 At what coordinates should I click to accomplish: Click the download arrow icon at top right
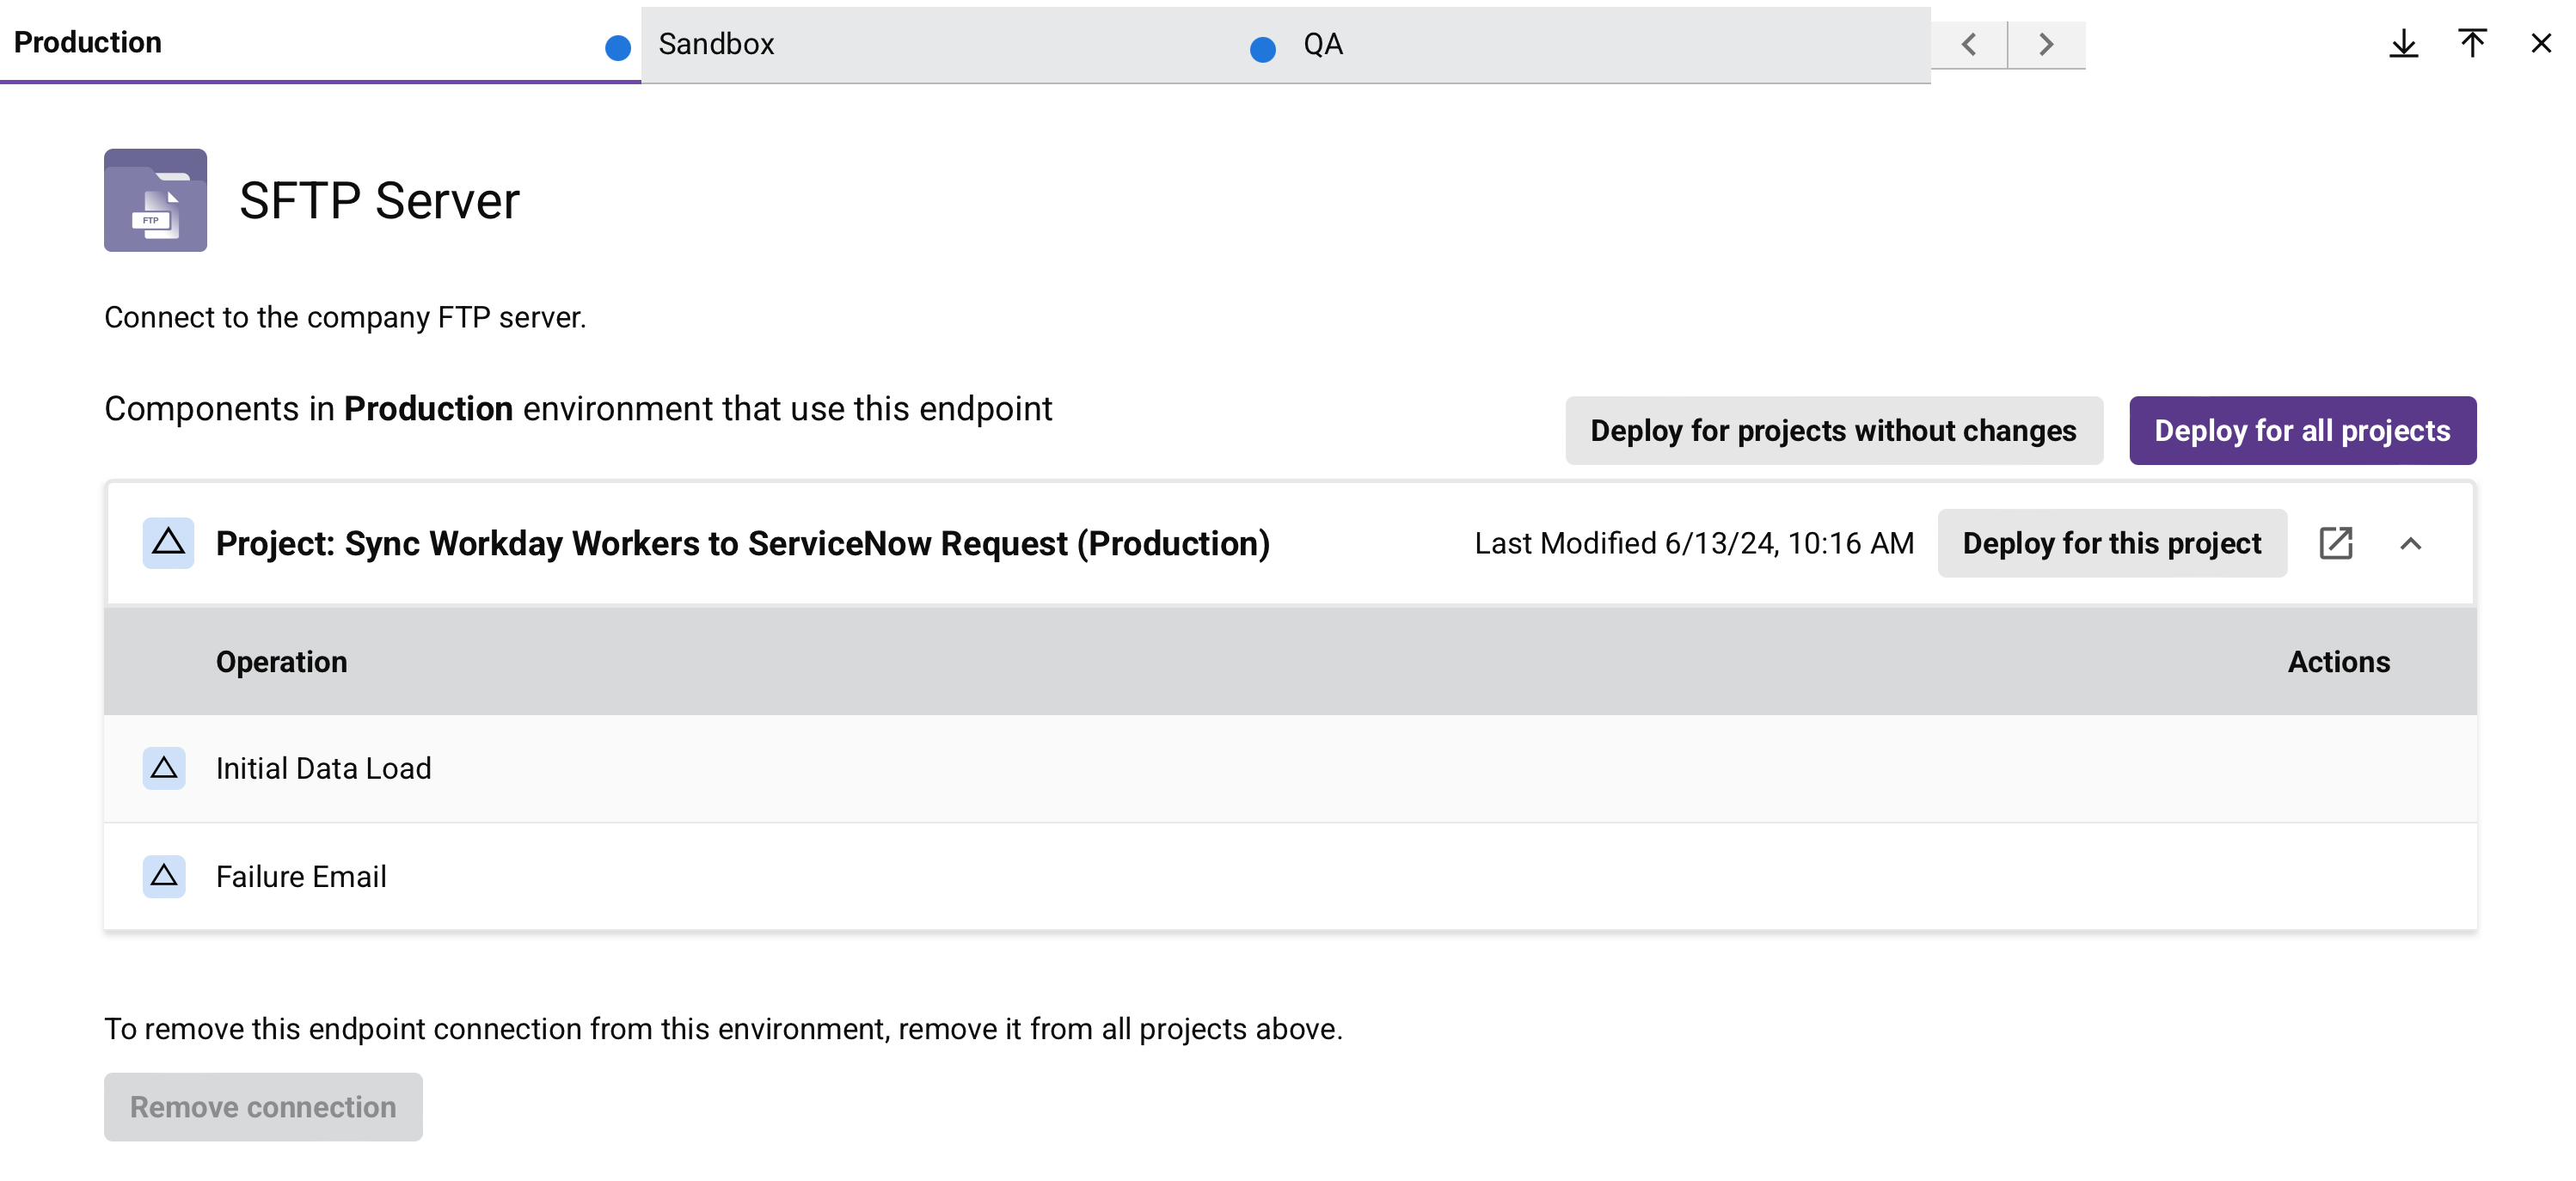2403,44
